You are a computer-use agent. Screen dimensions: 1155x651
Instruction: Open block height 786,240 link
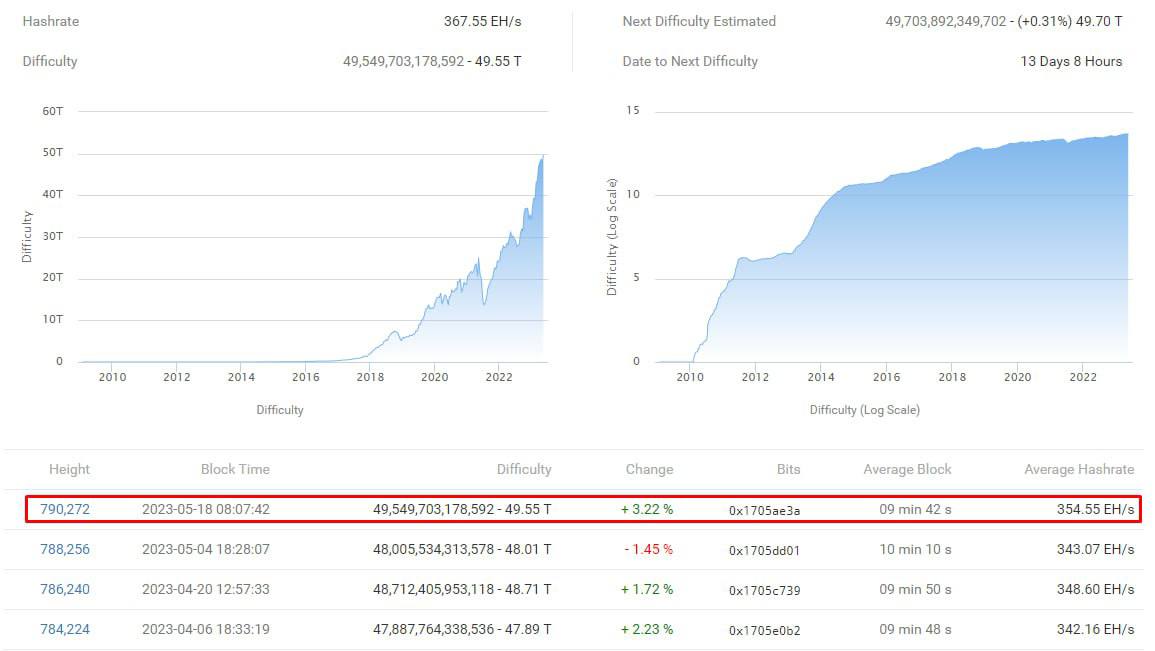click(x=65, y=589)
